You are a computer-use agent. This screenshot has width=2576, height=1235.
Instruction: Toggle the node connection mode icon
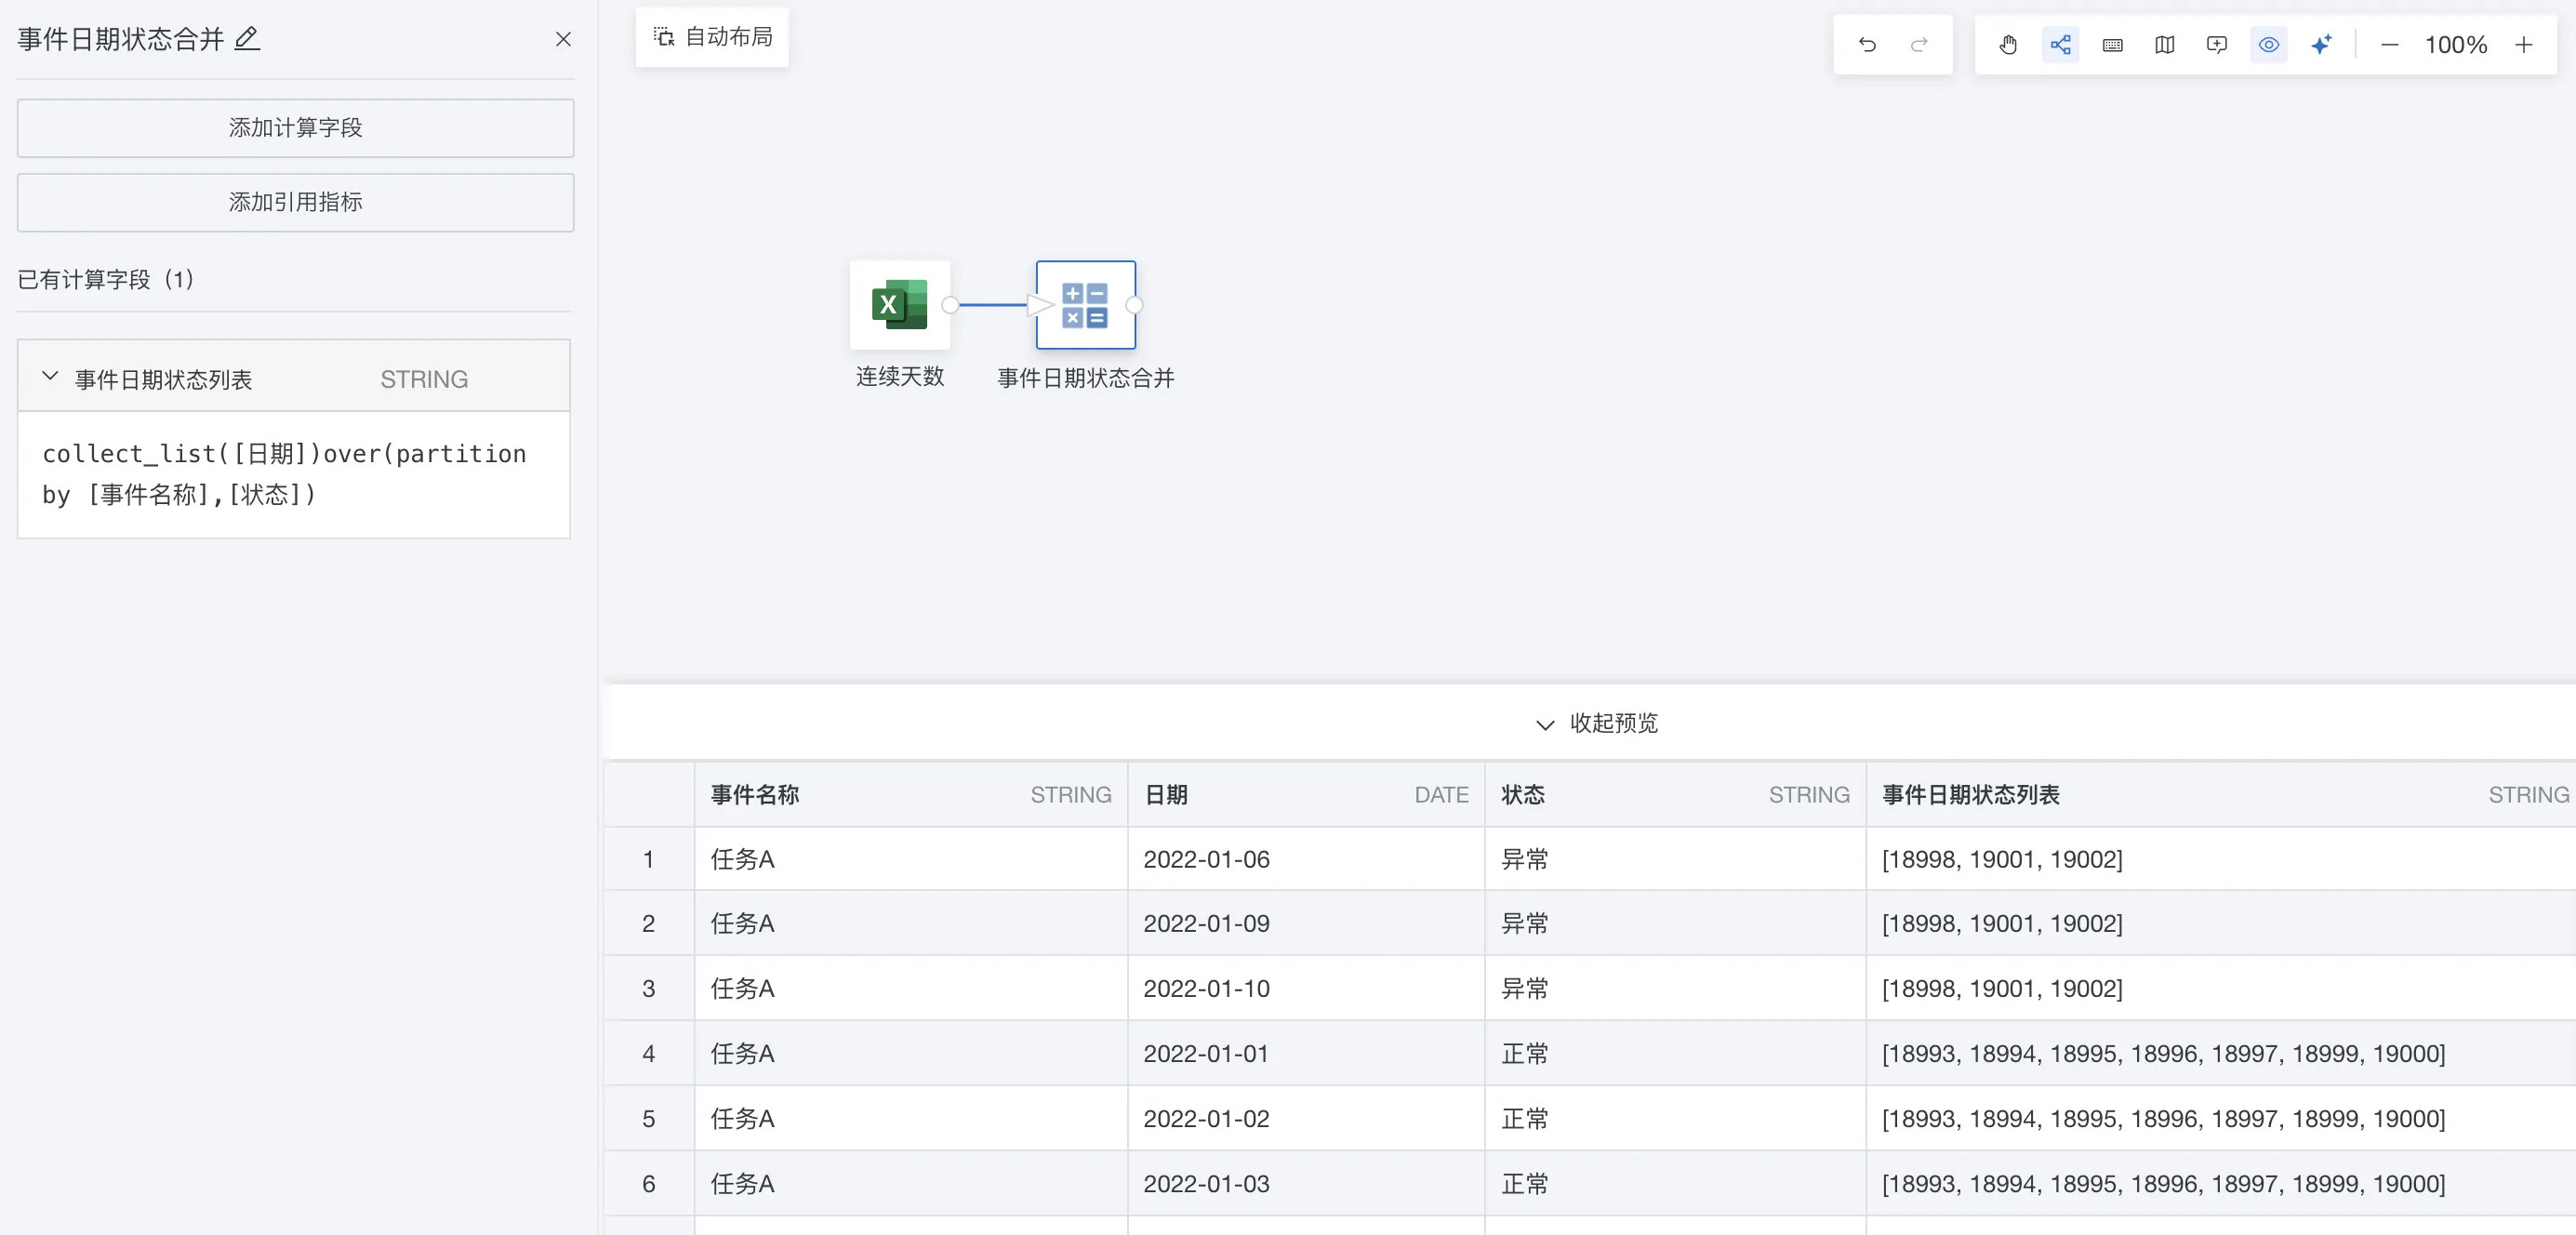[x=2060, y=44]
